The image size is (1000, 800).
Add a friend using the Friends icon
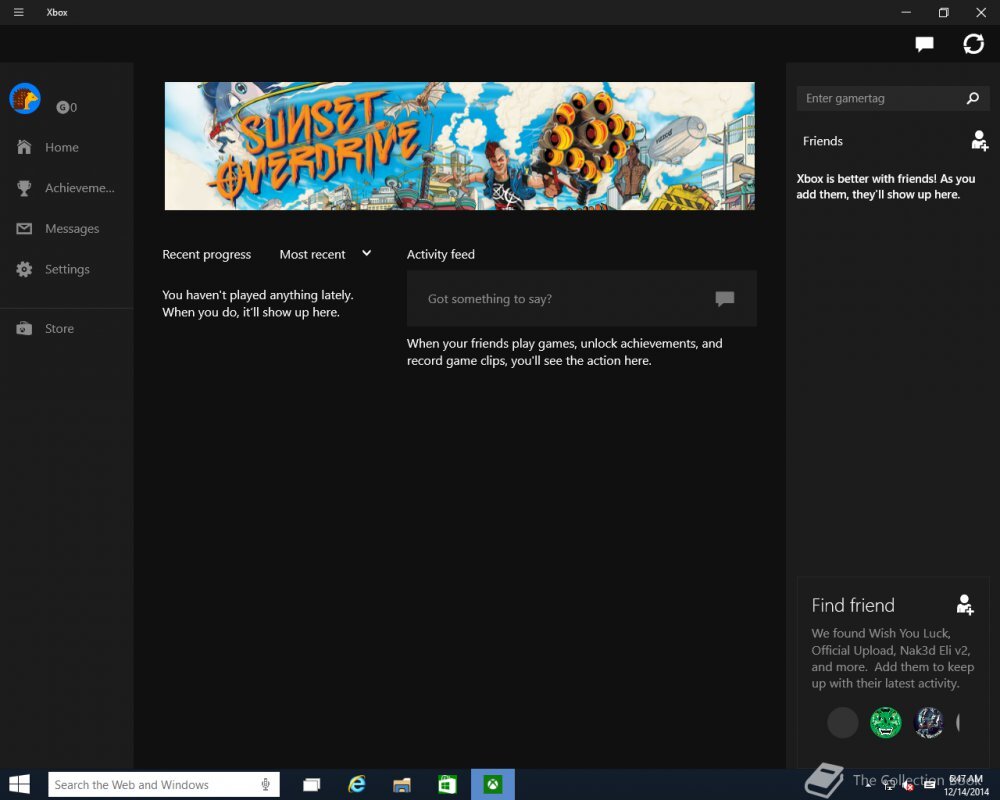(979, 141)
